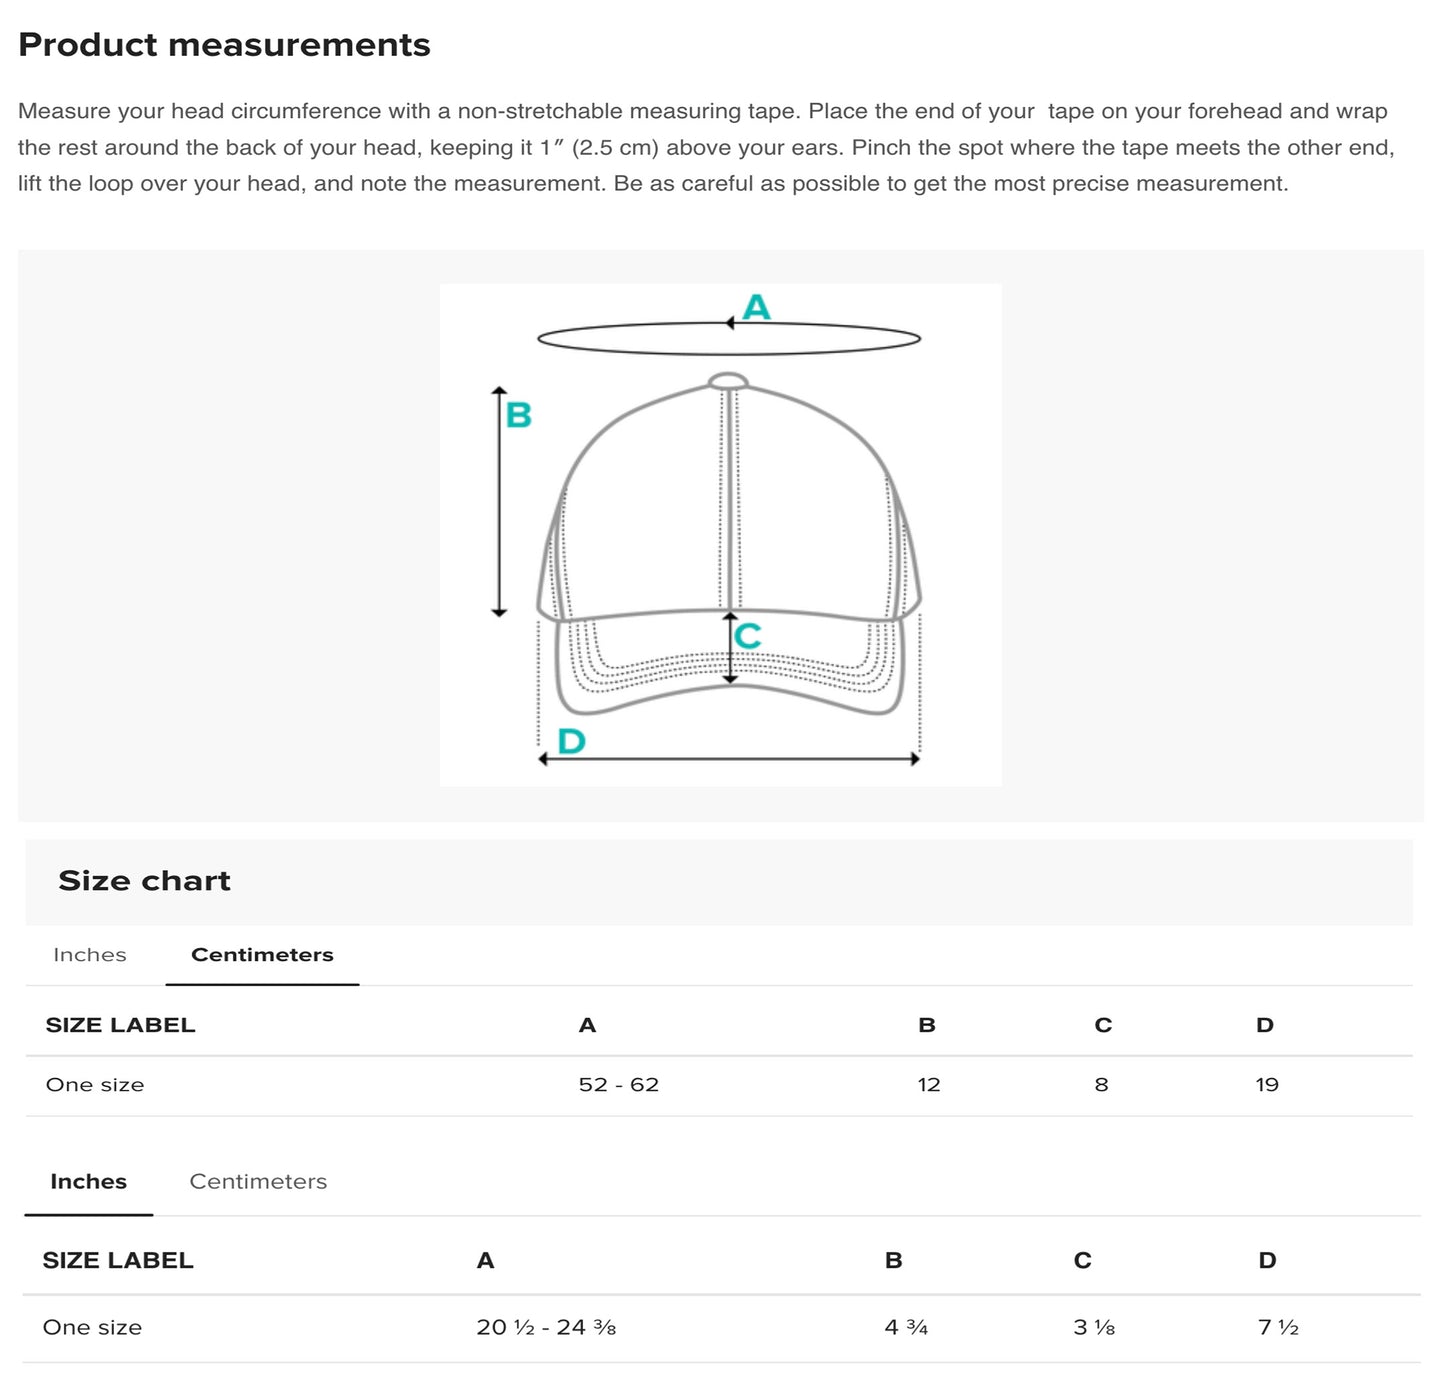Viewport: 1445px width, 1395px height.
Task: Click teal letter A above the cap diagram
Action: pyautogui.click(x=757, y=307)
